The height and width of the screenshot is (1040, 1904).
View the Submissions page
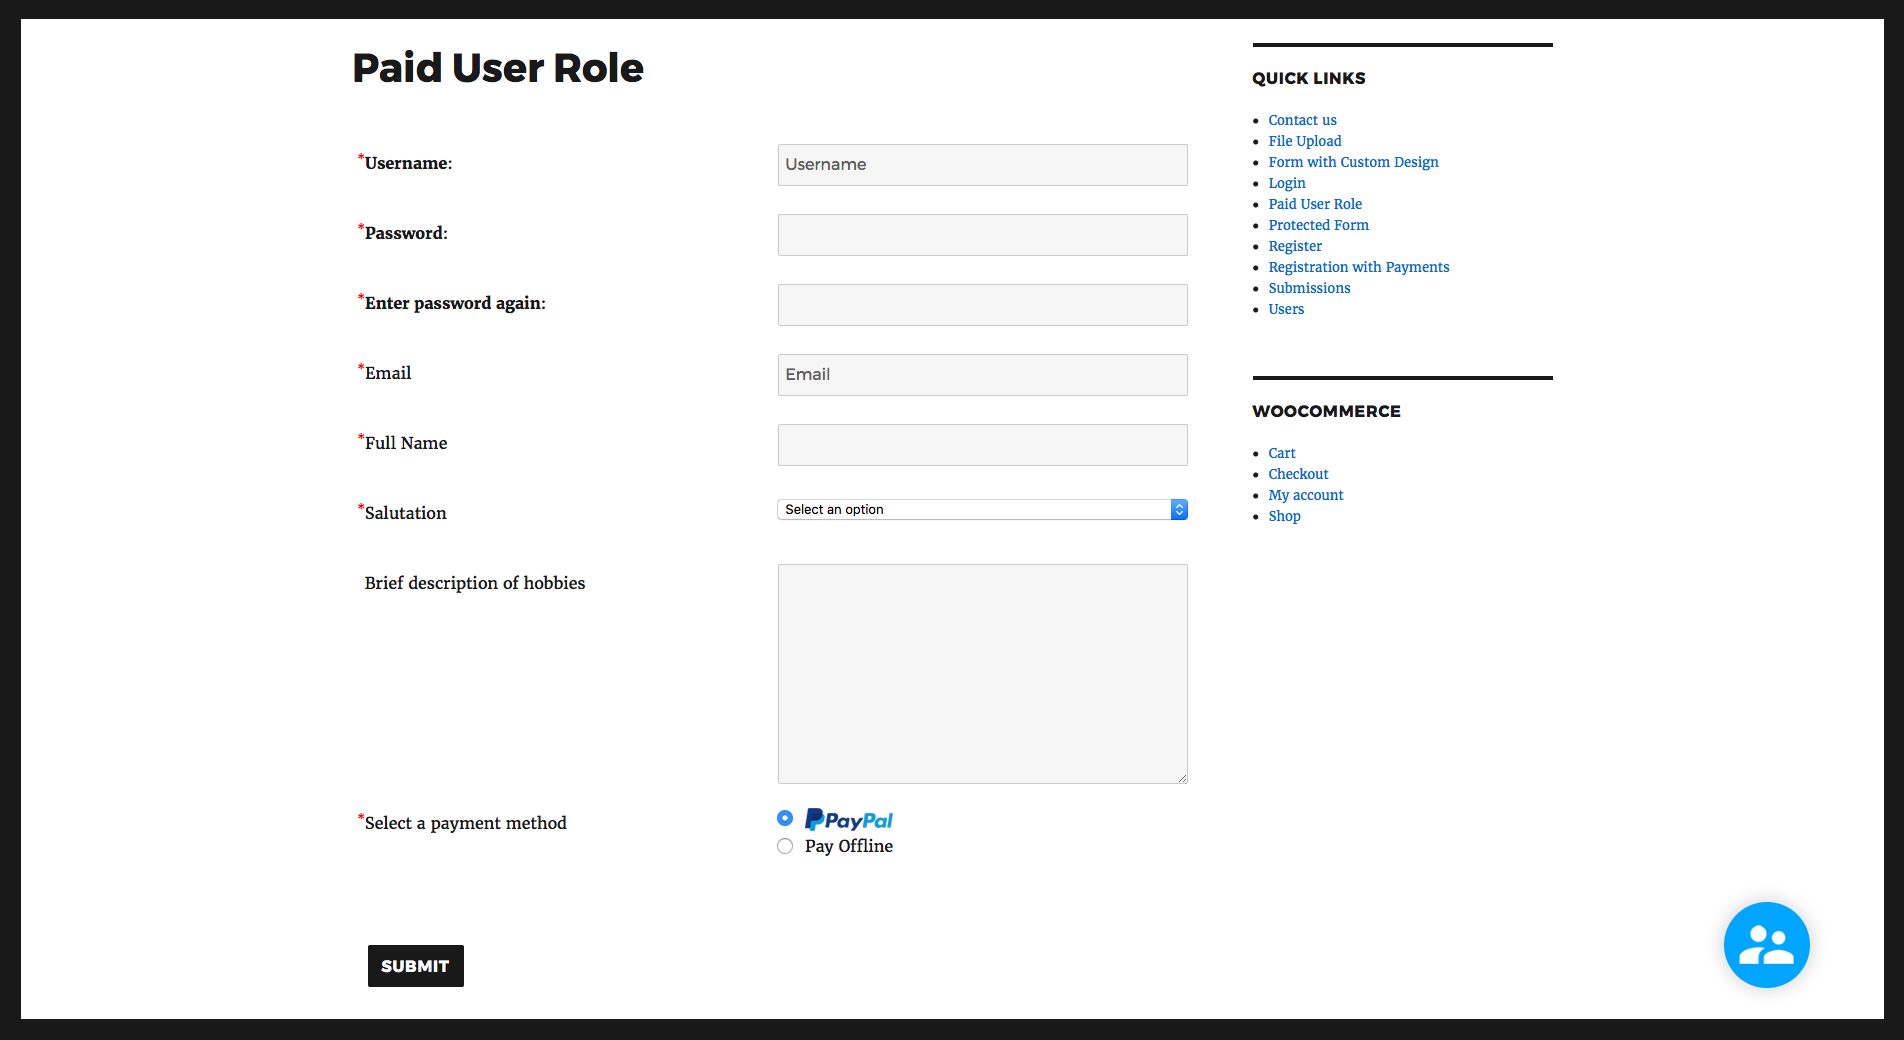[x=1309, y=287]
